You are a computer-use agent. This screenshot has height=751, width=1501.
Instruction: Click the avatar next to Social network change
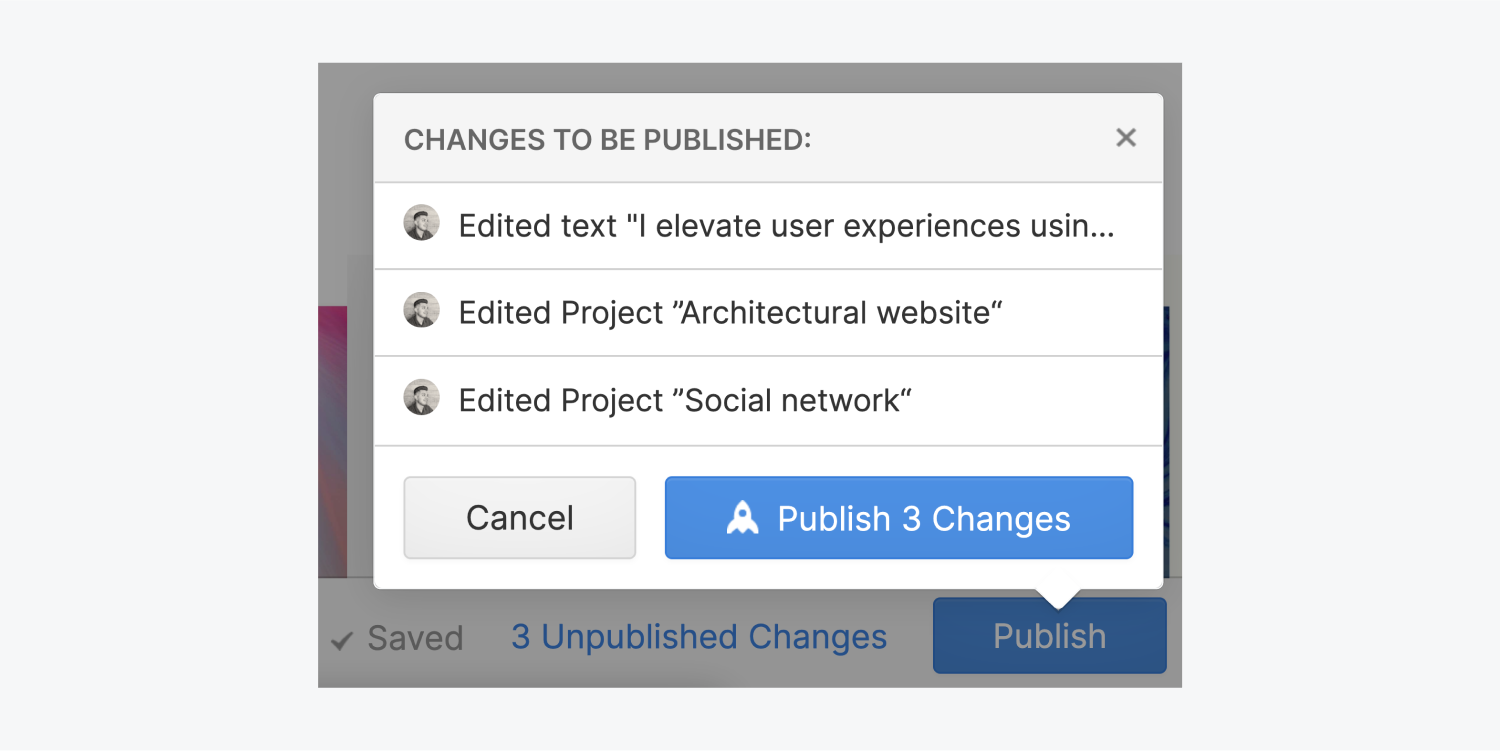click(422, 397)
